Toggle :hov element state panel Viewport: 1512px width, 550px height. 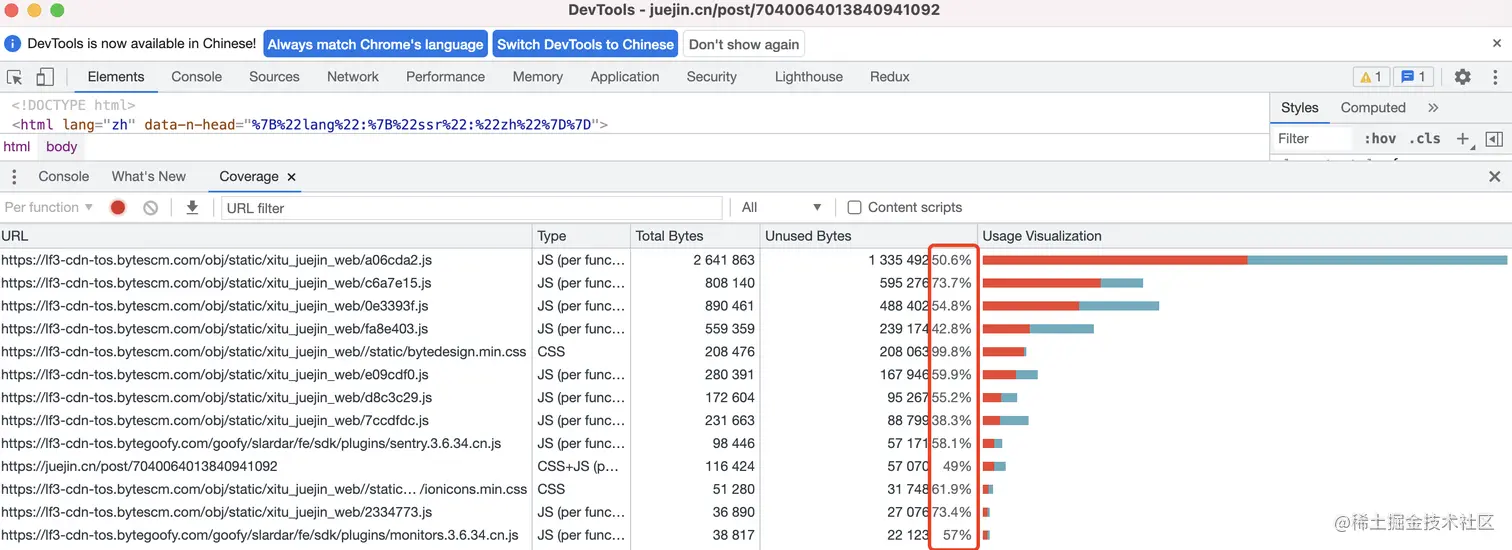pos(1380,139)
